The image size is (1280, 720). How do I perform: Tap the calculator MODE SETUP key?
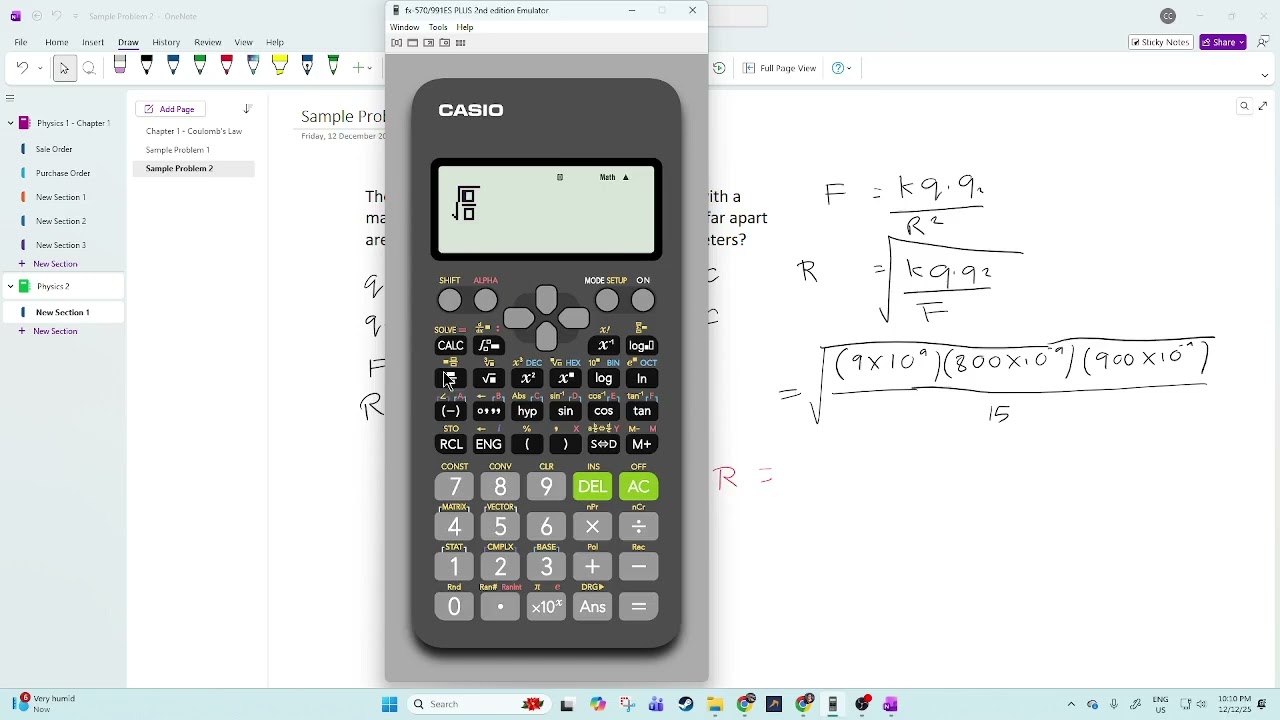[607, 300]
